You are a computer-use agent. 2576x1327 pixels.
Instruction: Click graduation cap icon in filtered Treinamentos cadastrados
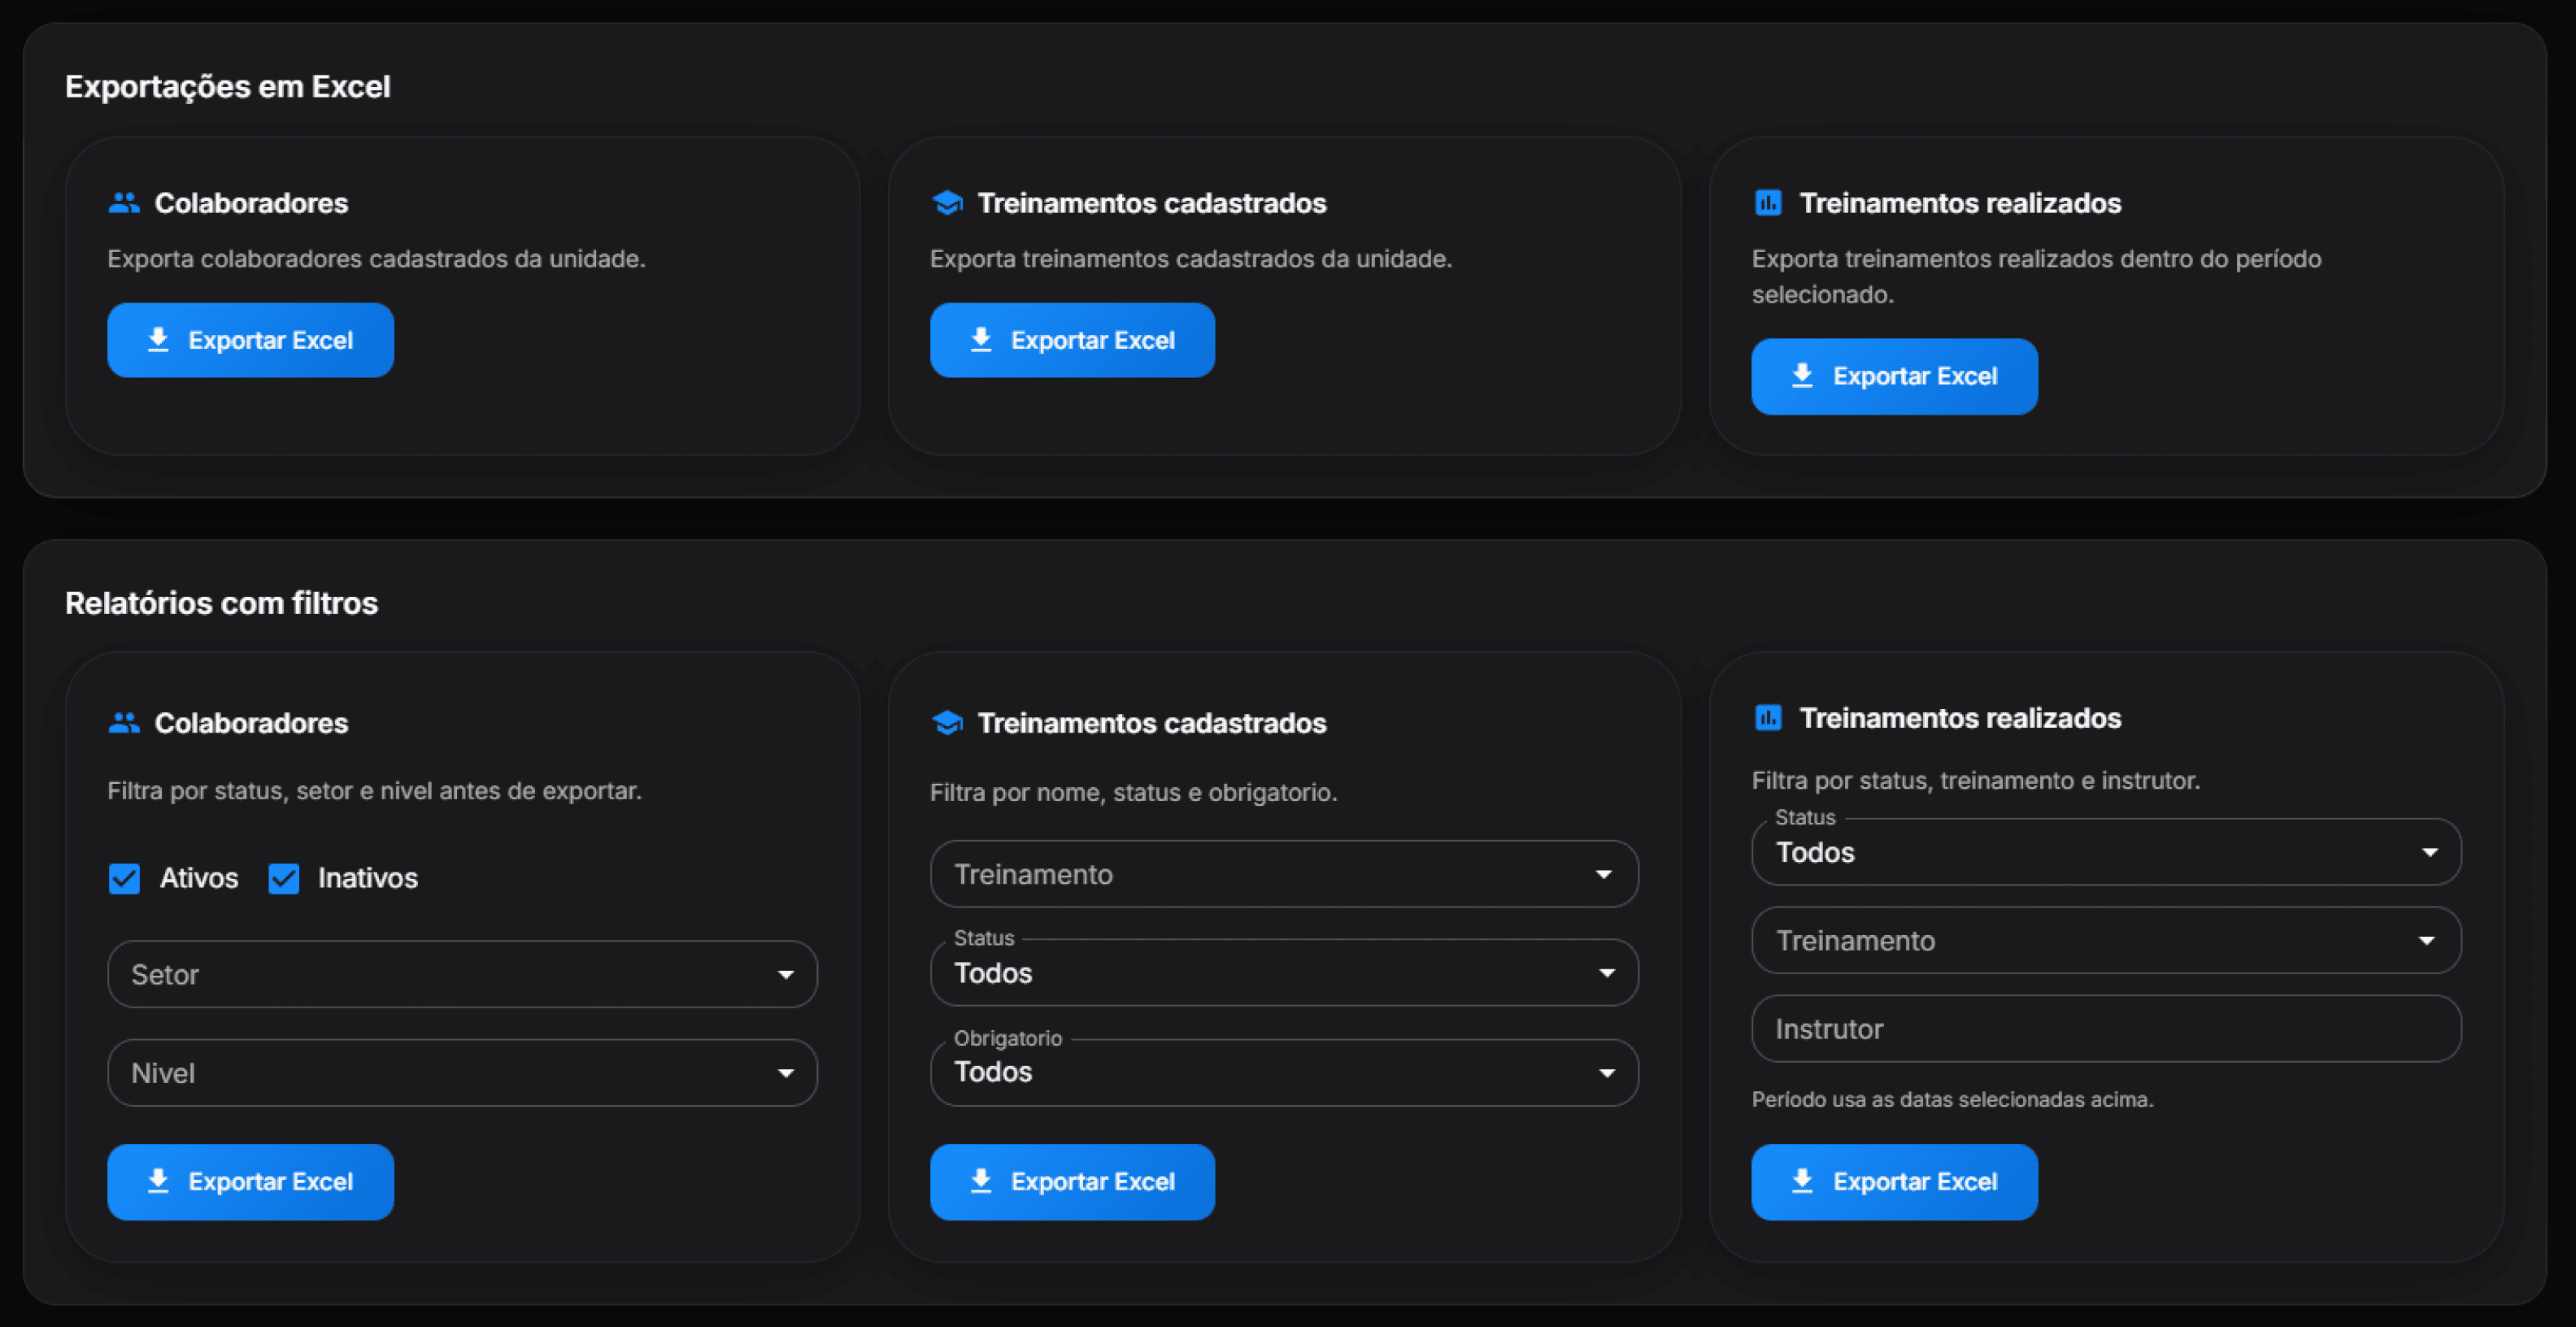click(x=946, y=723)
